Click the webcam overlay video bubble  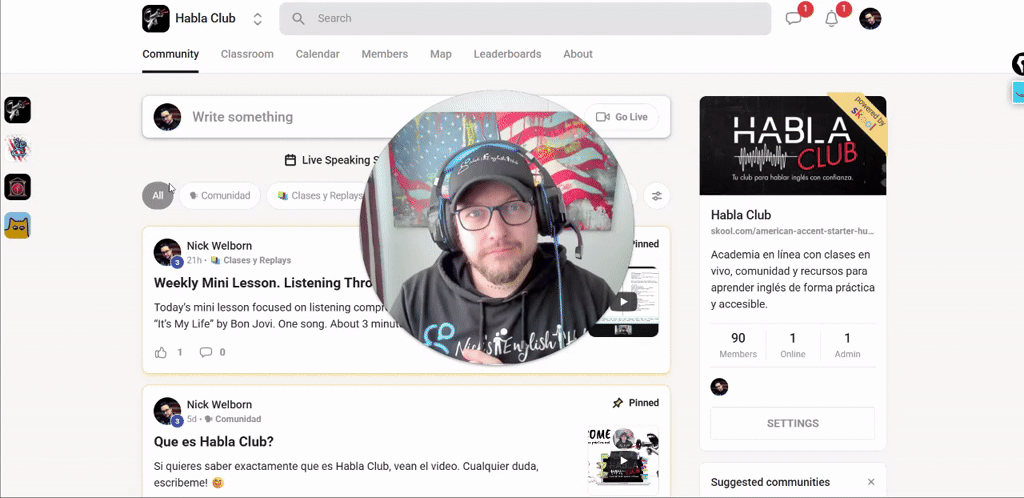pos(497,228)
